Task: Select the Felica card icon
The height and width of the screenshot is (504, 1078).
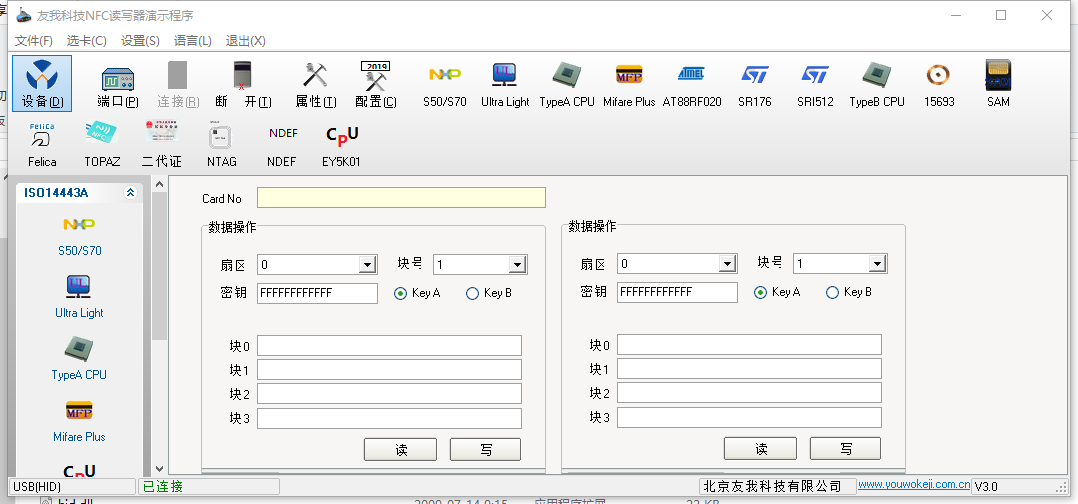Action: 42,143
